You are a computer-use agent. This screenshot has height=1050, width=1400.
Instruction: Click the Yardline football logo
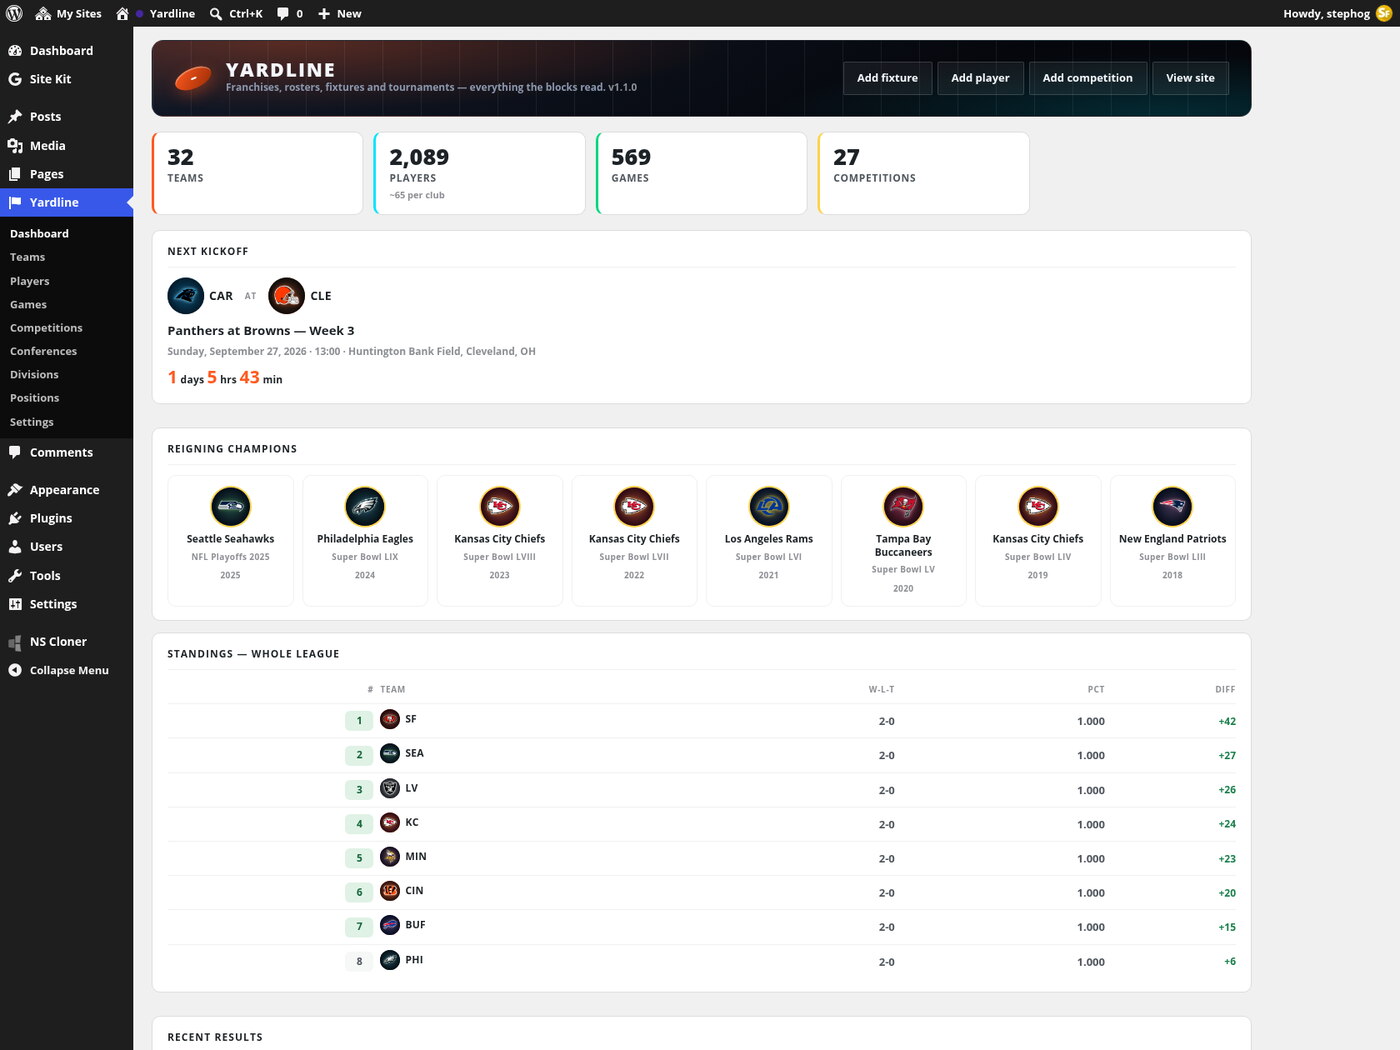point(193,78)
